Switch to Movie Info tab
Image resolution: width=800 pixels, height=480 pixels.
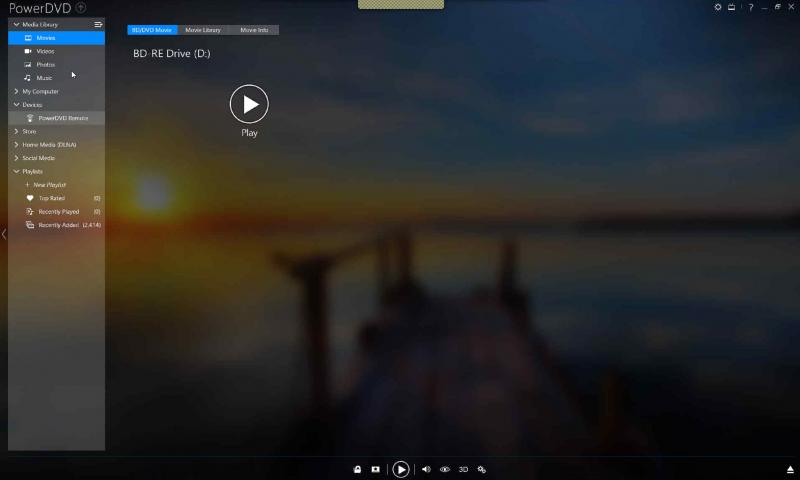254,30
